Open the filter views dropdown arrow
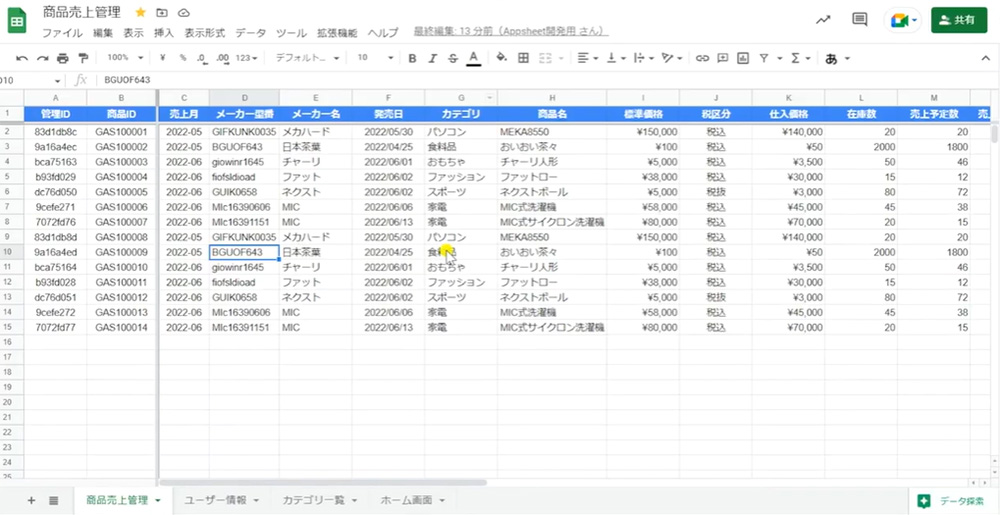Image resolution: width=1000 pixels, height=515 pixels. point(779,59)
